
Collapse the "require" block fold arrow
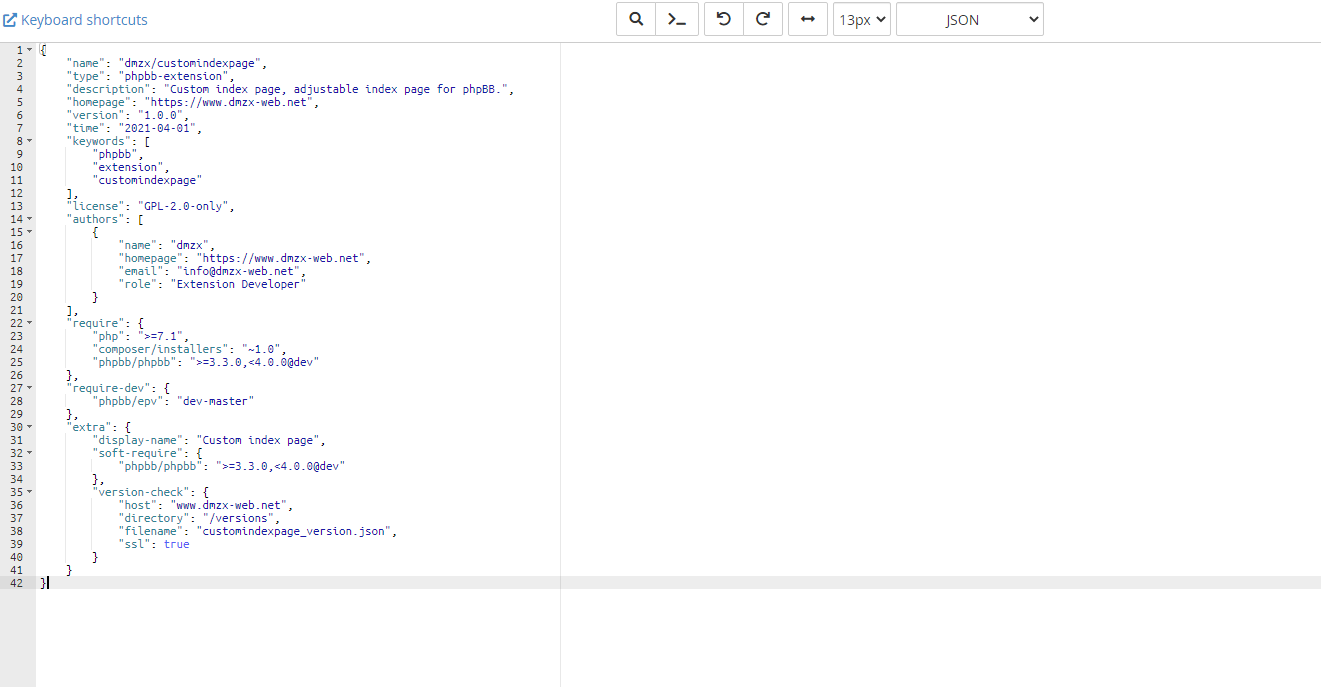(x=29, y=323)
